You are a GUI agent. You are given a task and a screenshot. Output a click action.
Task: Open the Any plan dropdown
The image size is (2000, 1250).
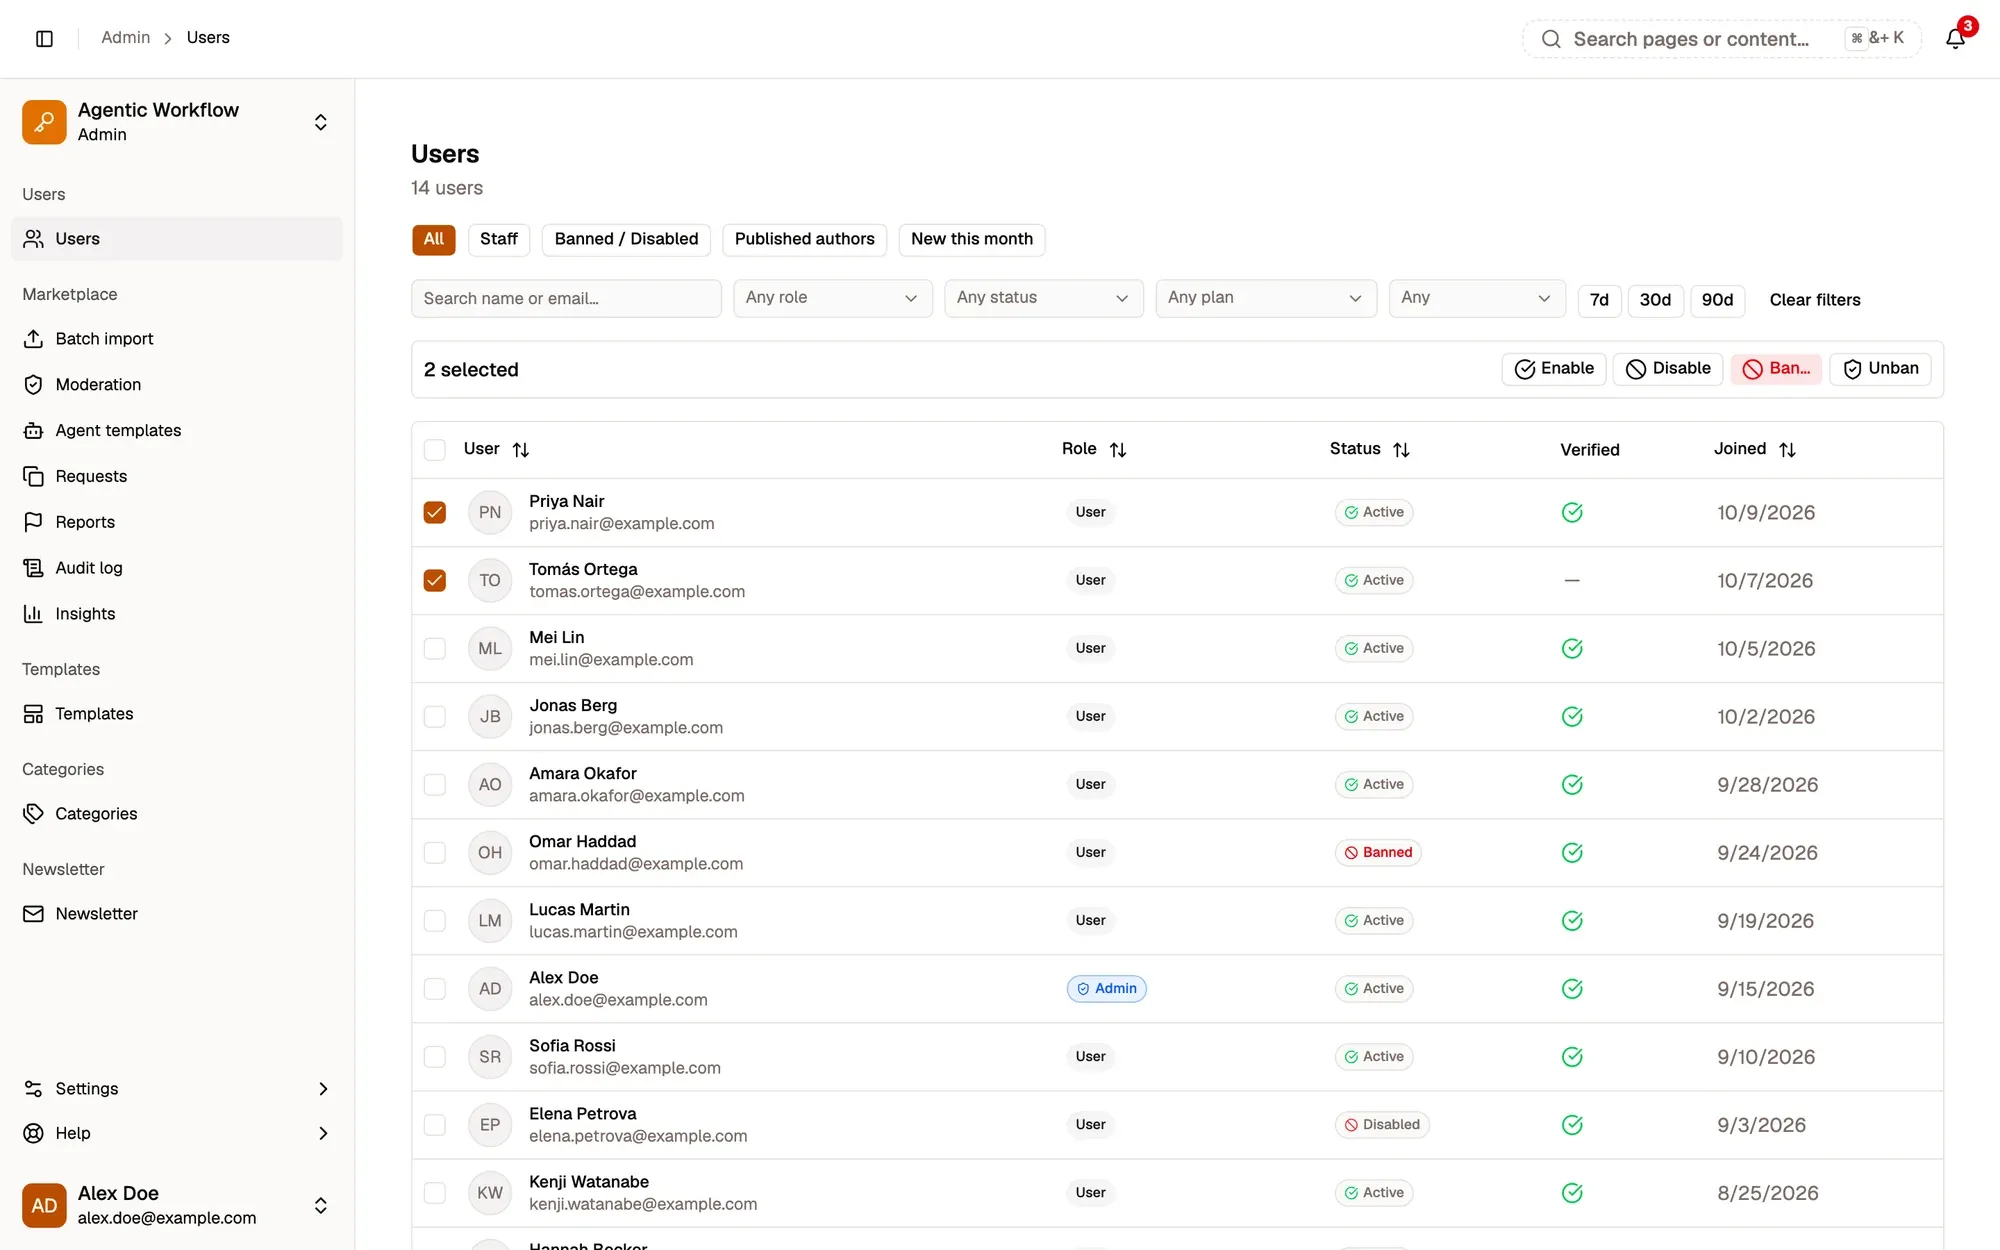point(1266,298)
